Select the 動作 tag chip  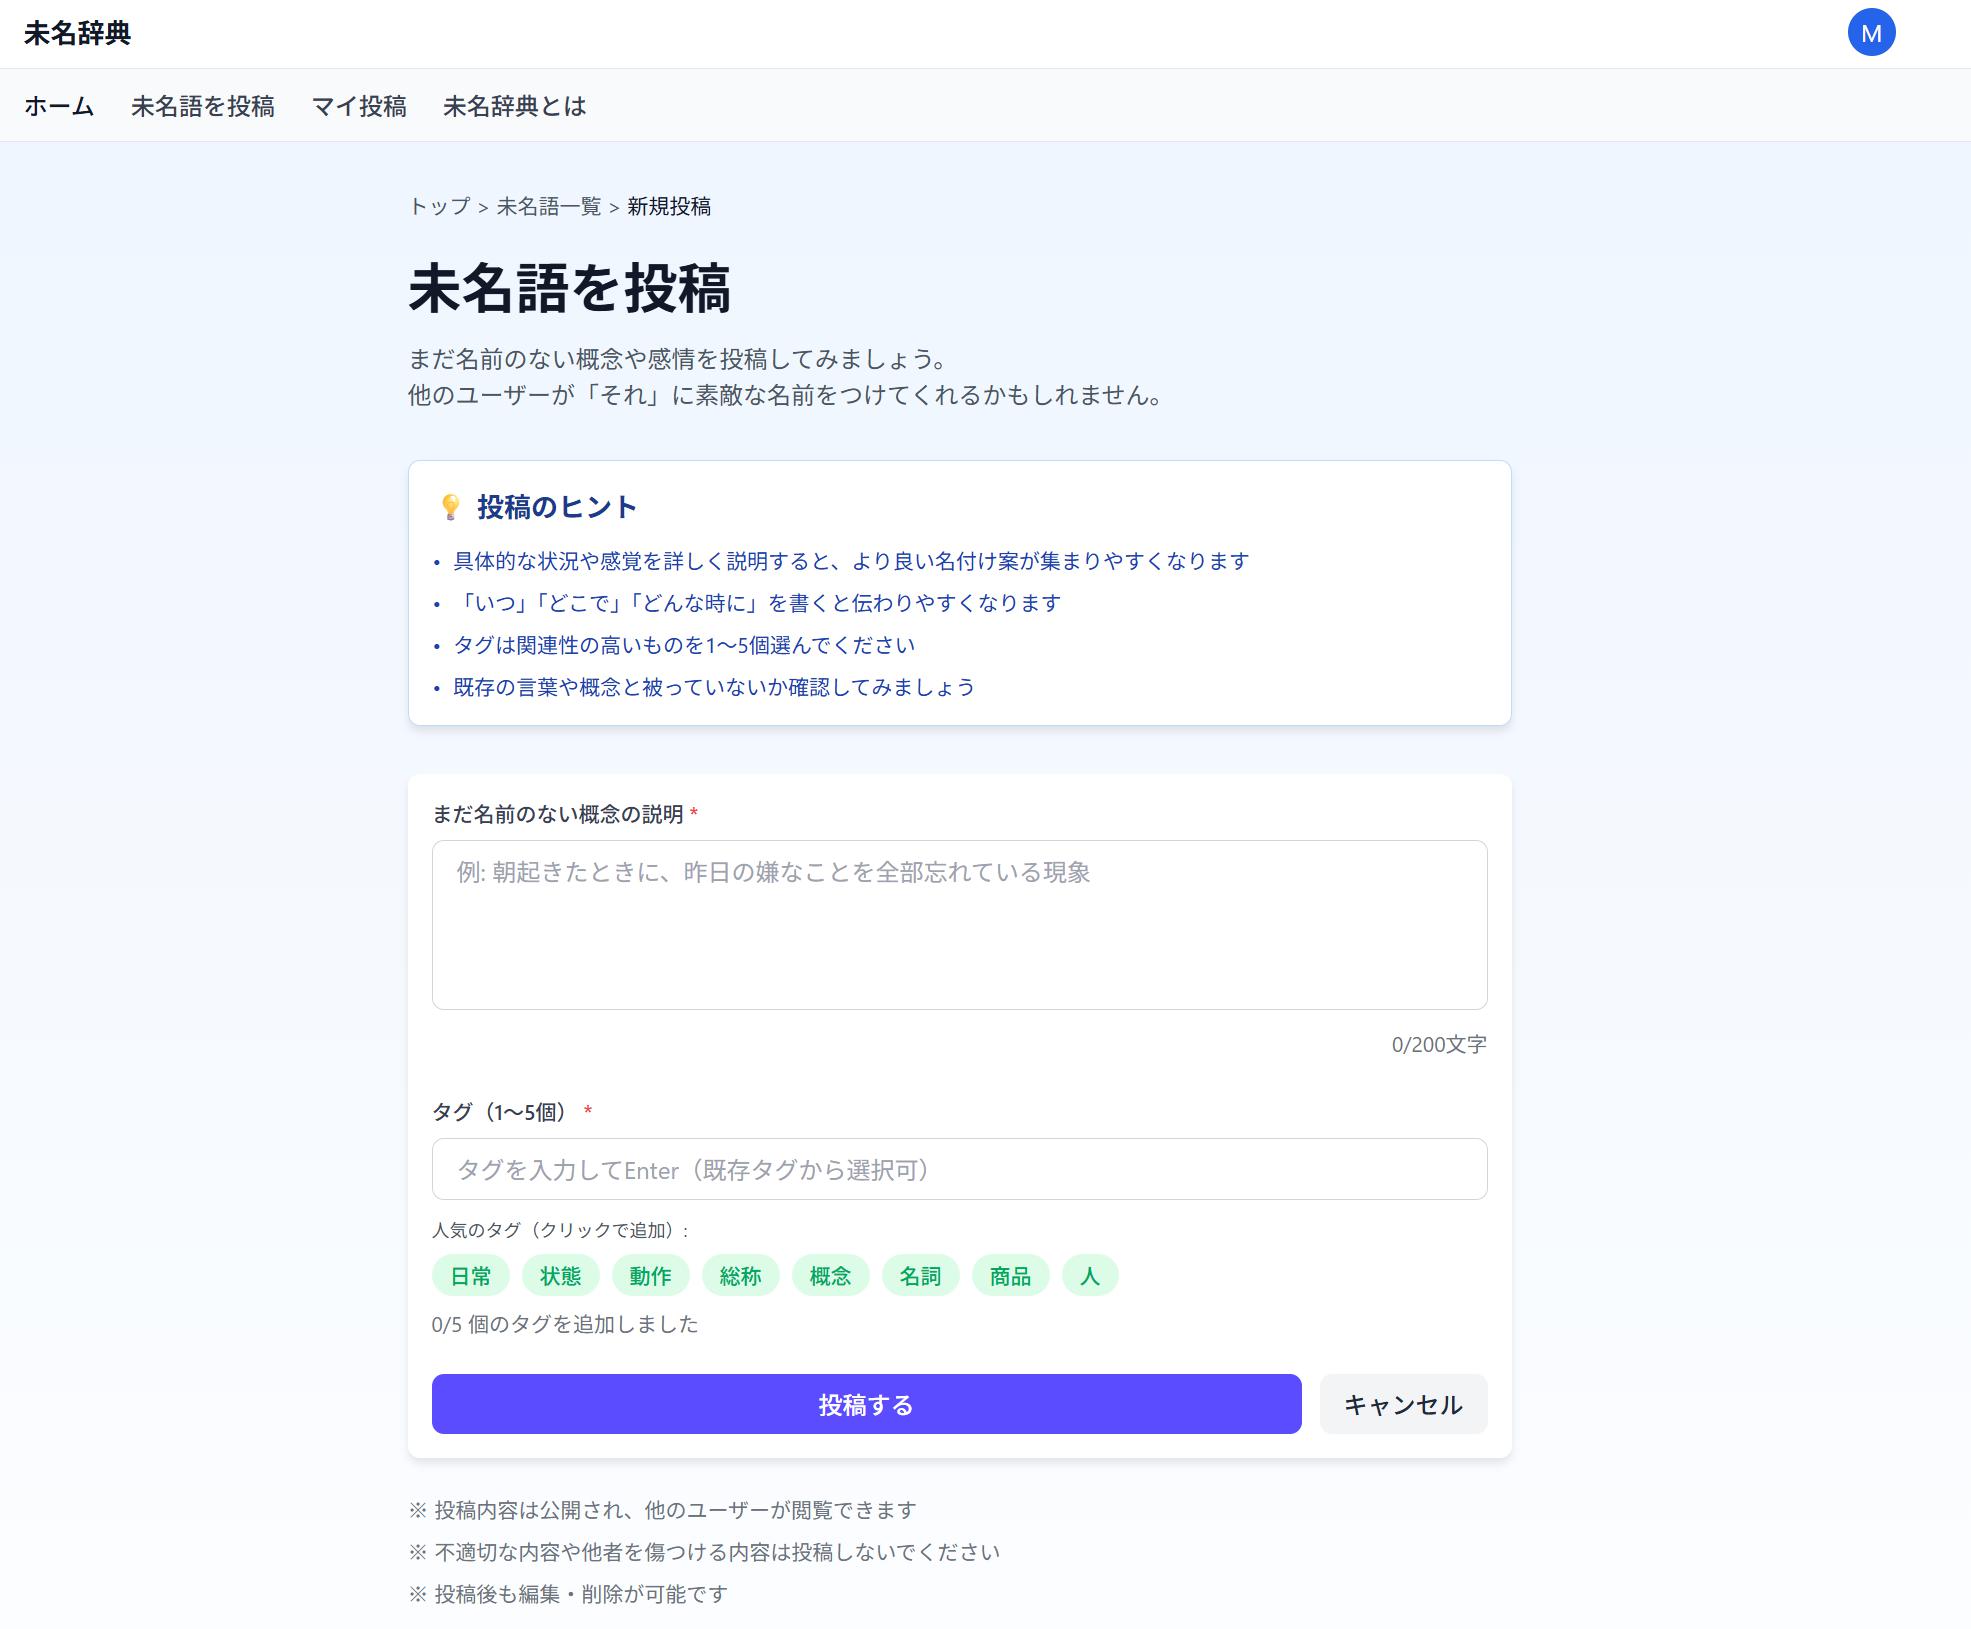(x=650, y=1276)
